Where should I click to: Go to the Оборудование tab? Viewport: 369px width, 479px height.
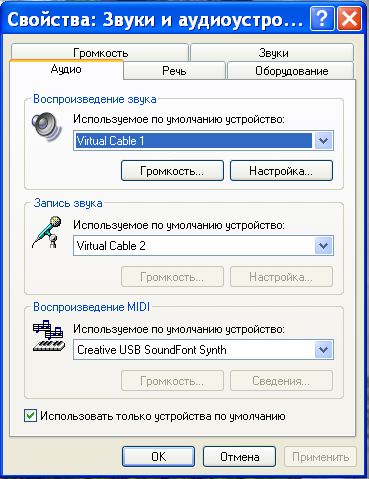coord(291,71)
